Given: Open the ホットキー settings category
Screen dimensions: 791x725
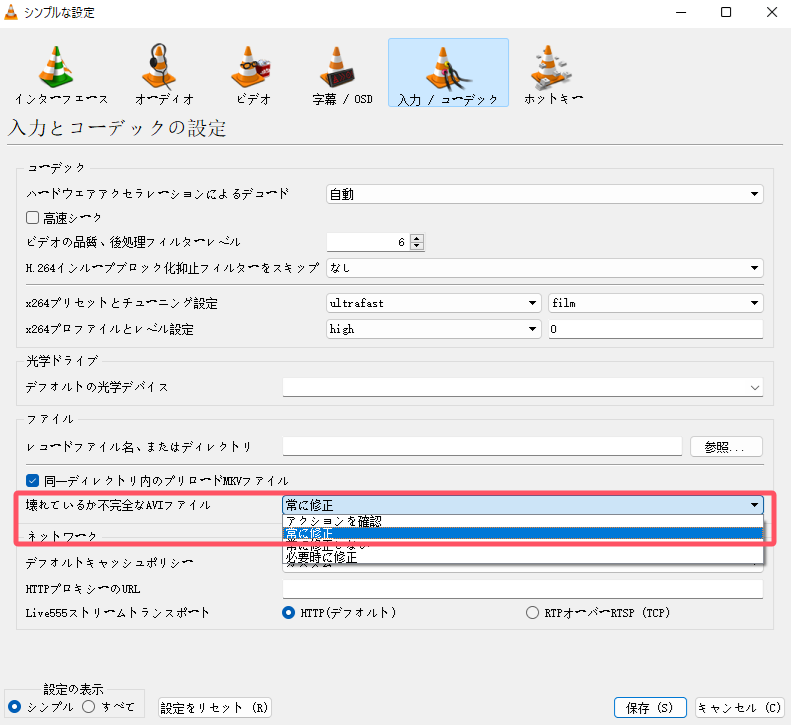Looking at the screenshot, I should click(553, 73).
